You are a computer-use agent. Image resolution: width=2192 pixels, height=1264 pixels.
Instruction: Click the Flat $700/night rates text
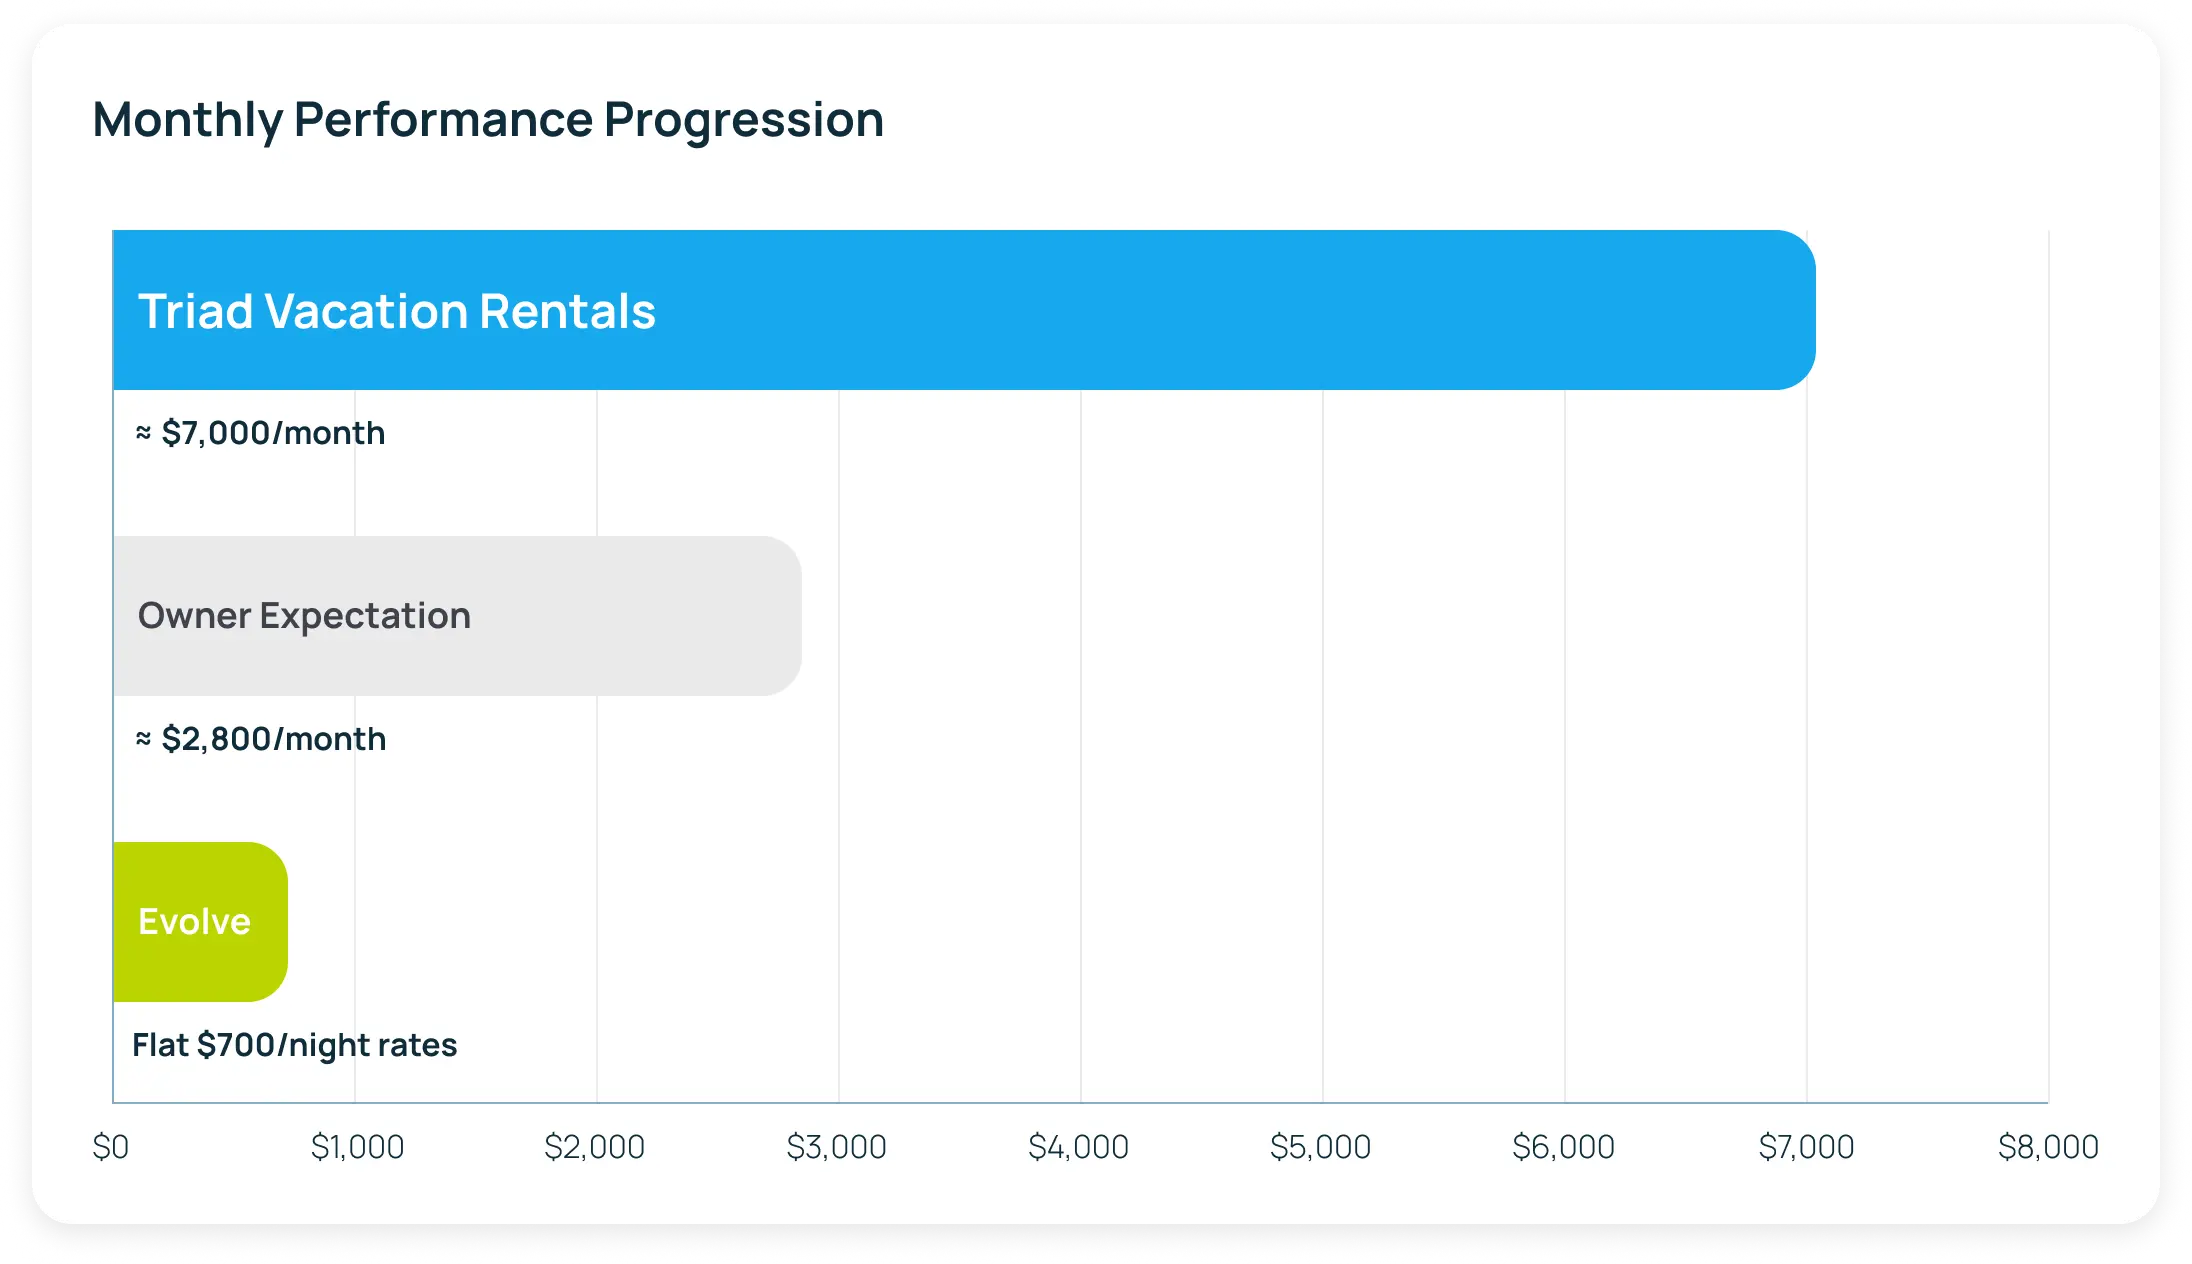[x=295, y=1045]
